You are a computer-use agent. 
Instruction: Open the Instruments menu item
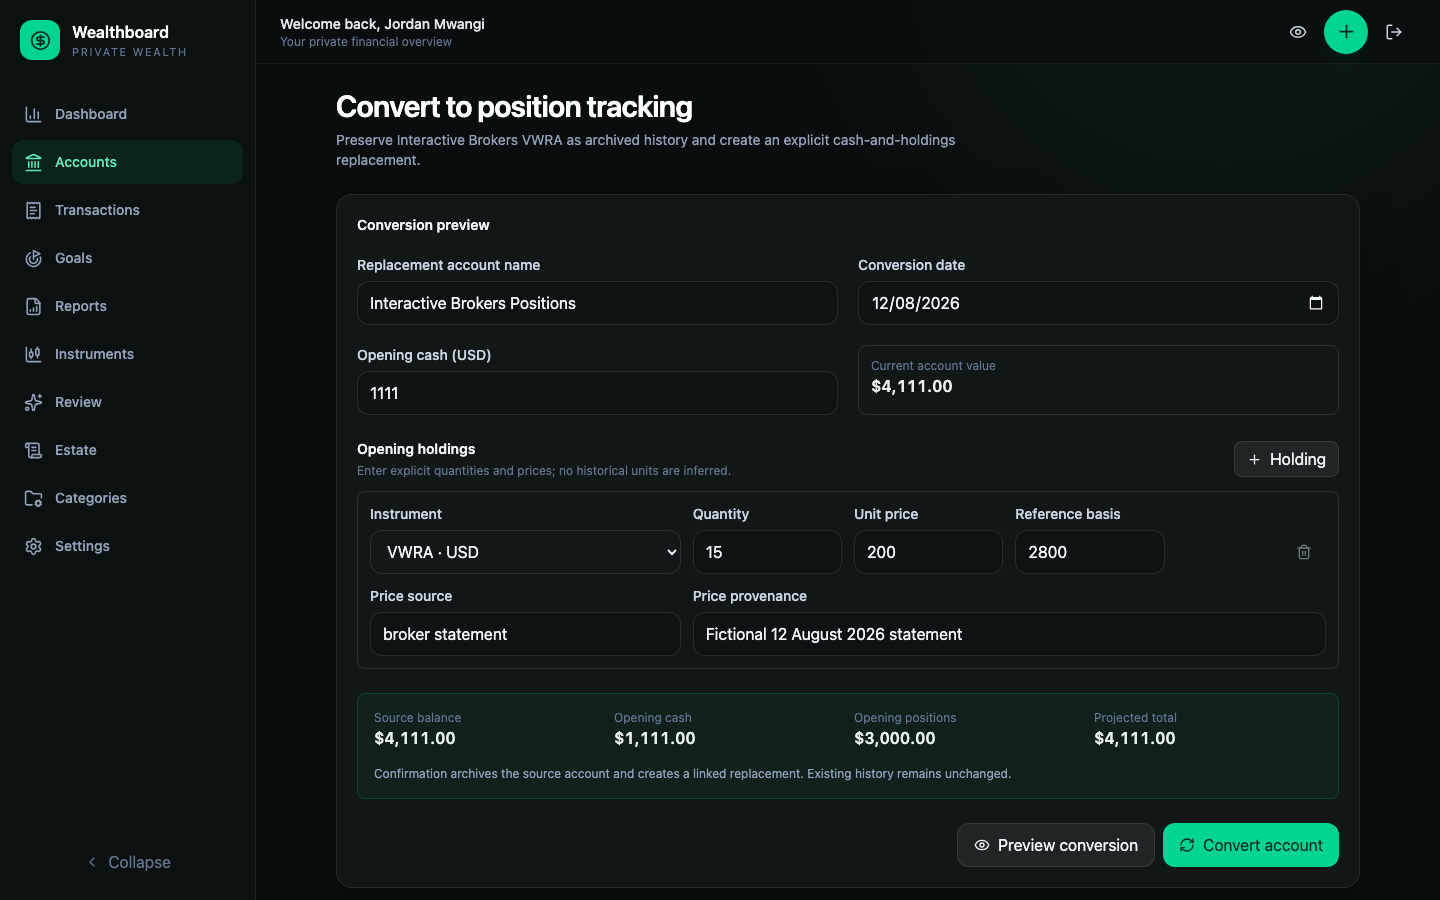pos(127,354)
